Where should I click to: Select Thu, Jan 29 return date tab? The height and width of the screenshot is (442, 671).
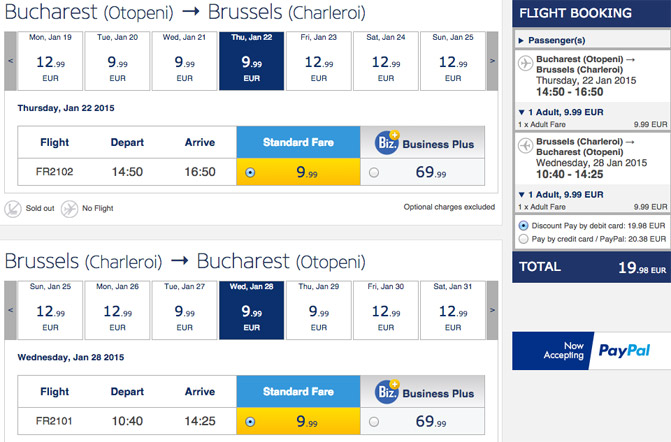tap(319, 310)
